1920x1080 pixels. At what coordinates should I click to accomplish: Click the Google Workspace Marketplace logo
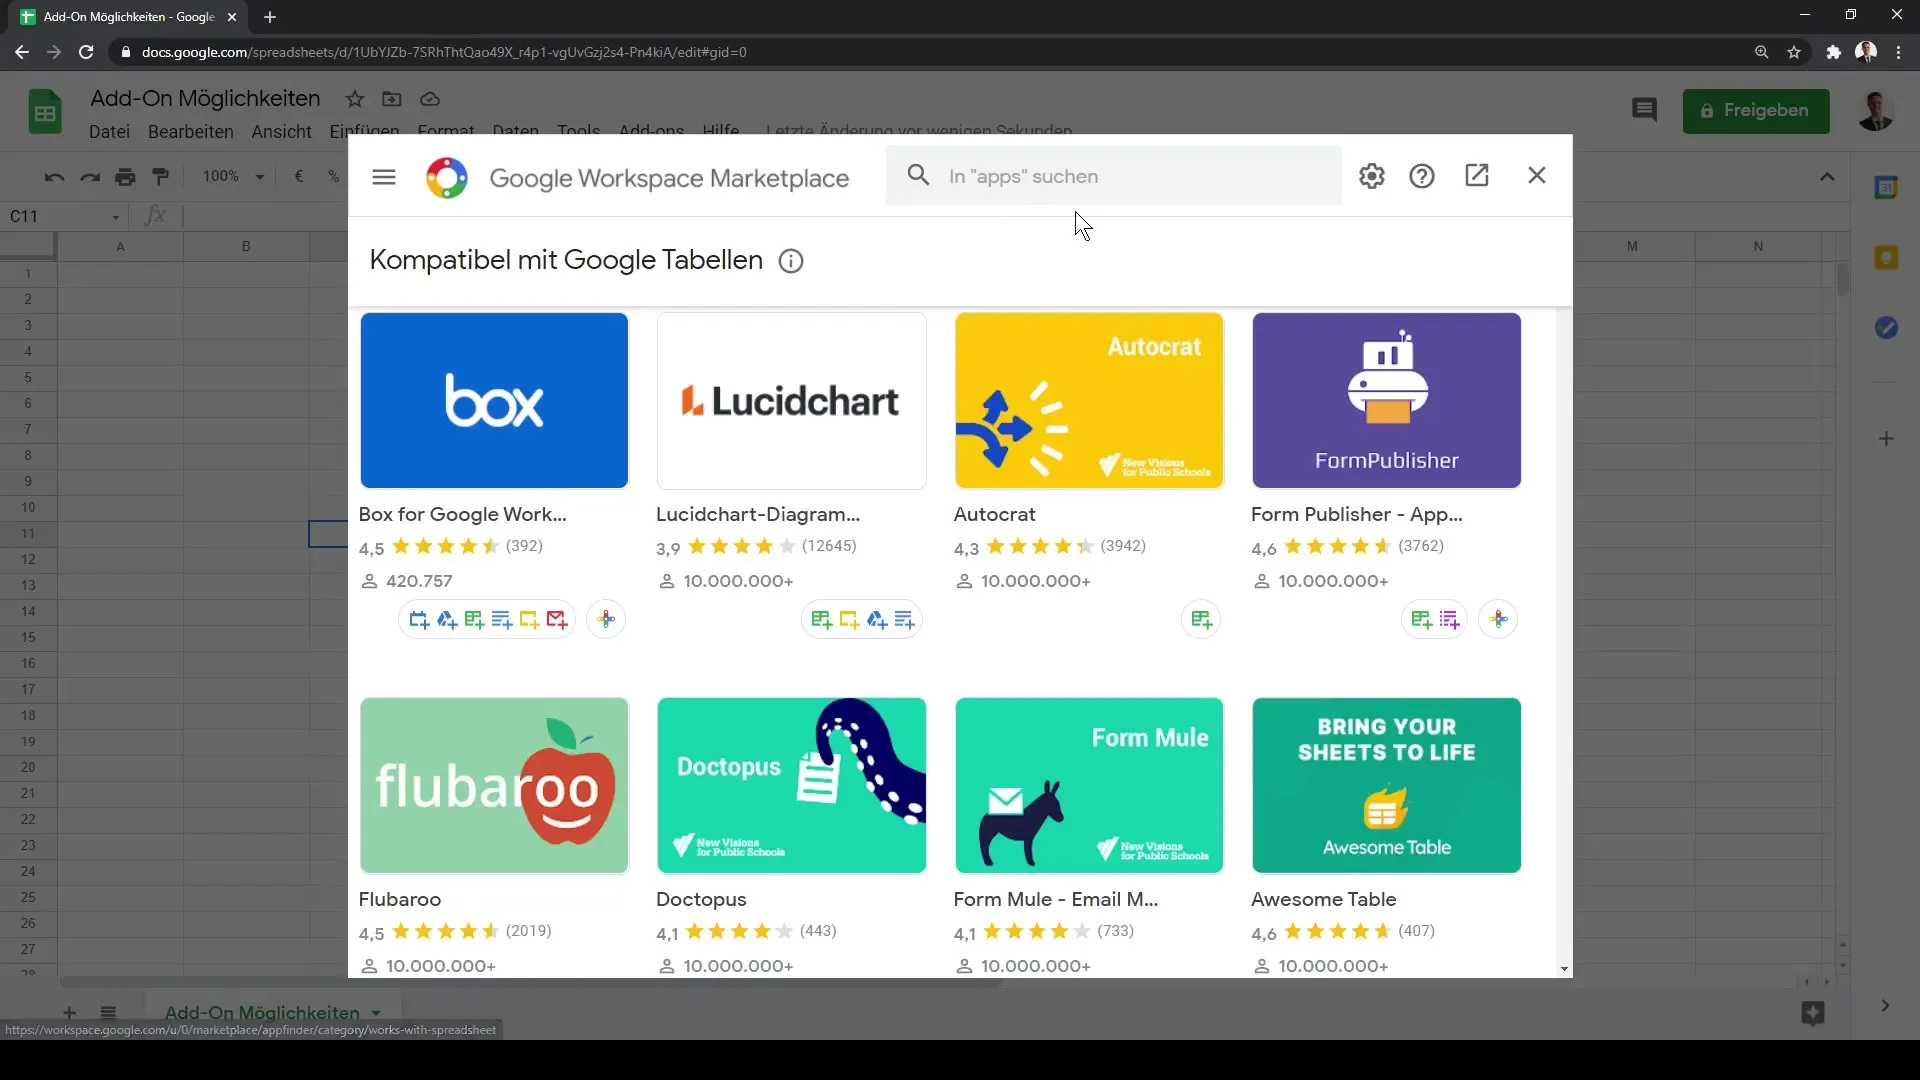coord(447,178)
